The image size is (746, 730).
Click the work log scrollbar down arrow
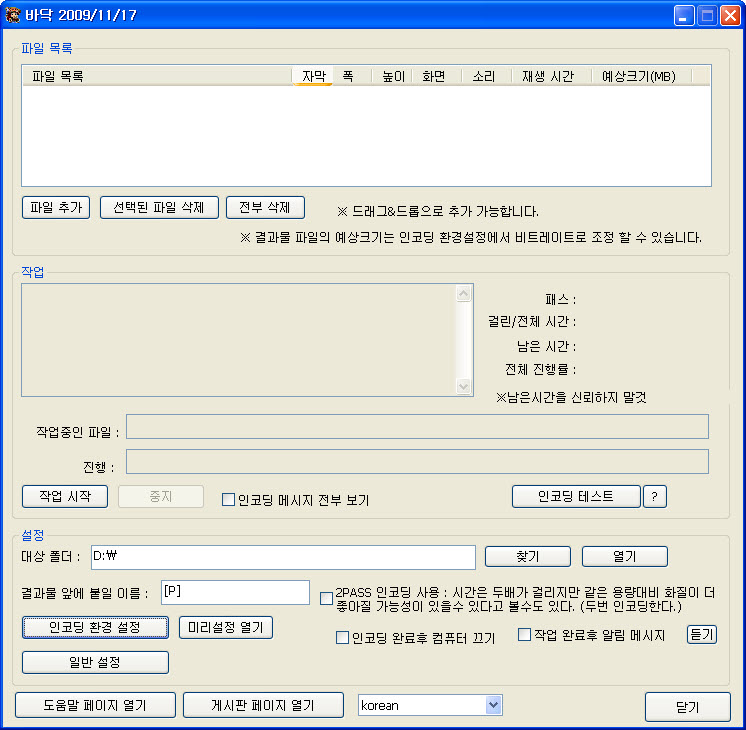(463, 386)
